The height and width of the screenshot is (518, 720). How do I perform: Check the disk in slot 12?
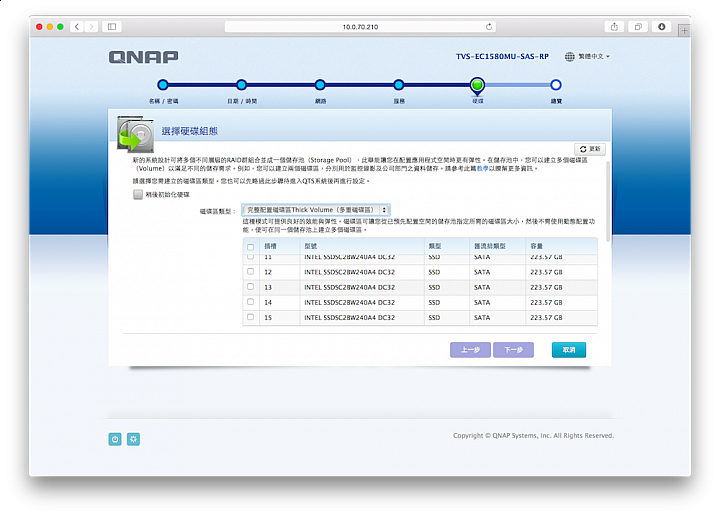coord(250,271)
